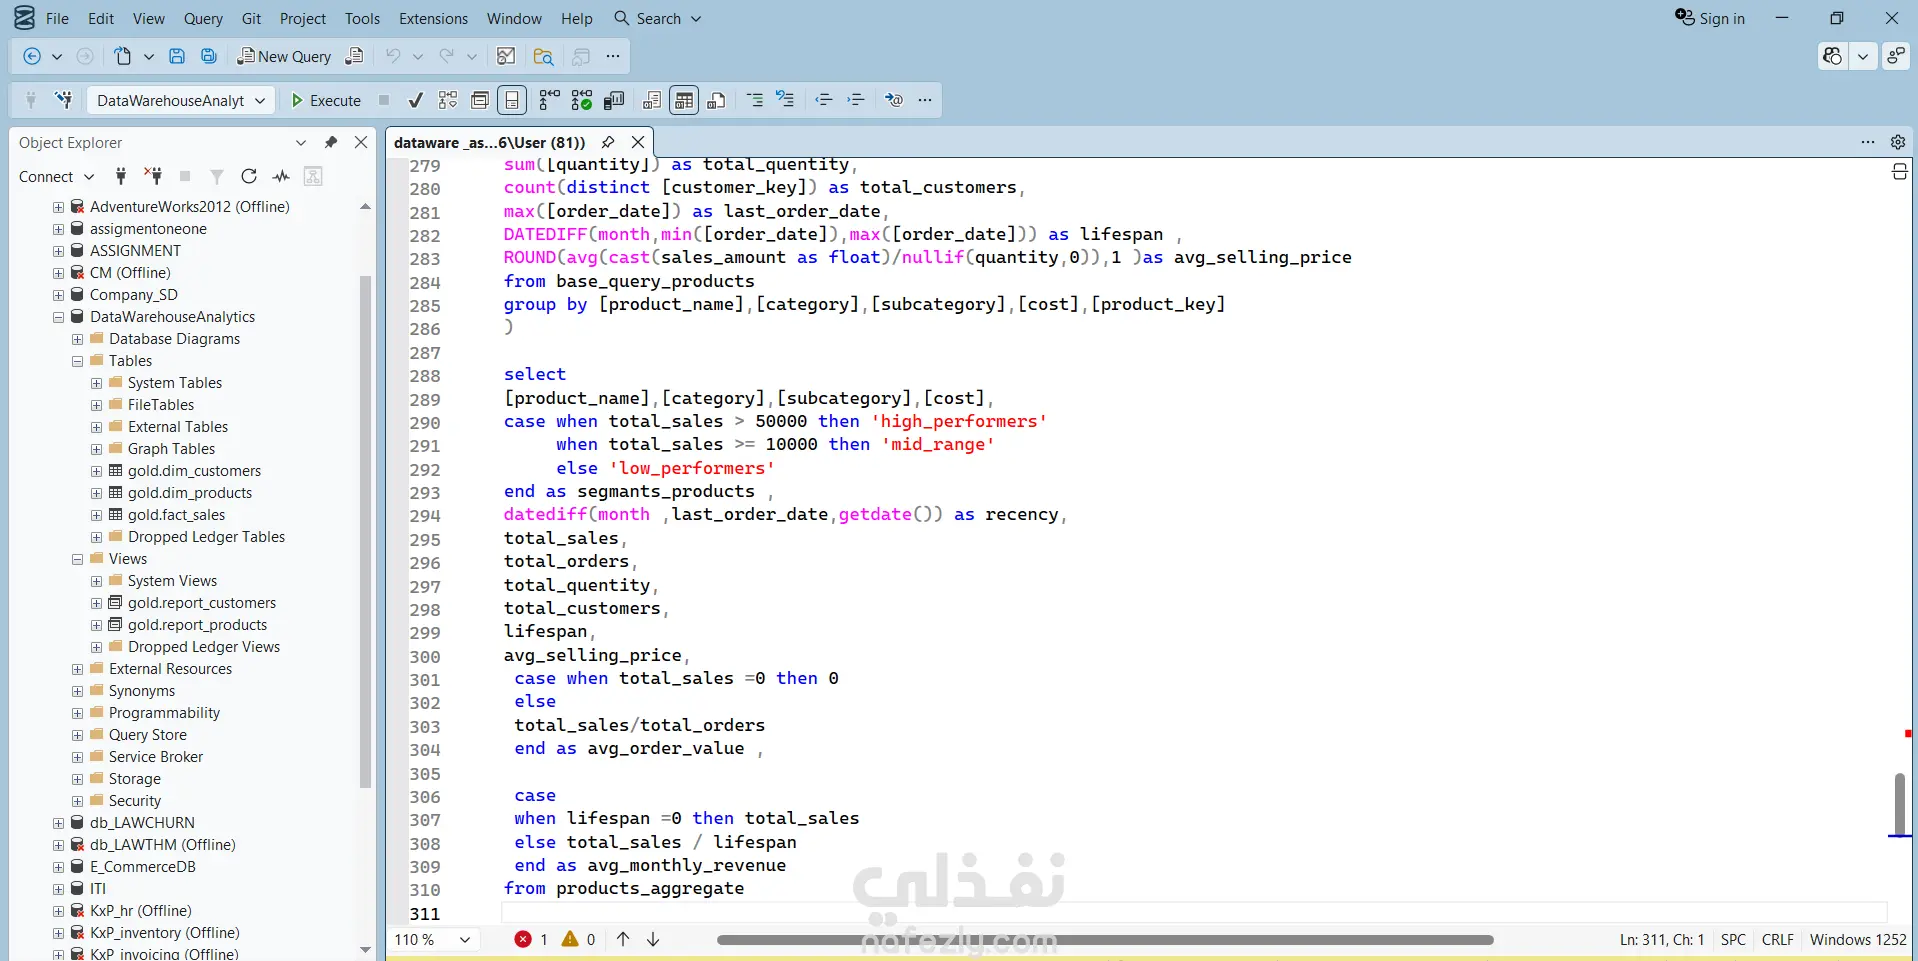Viewport: 1918px width, 961px height.
Task: Open the new file icon in toolbar
Action: point(123,57)
